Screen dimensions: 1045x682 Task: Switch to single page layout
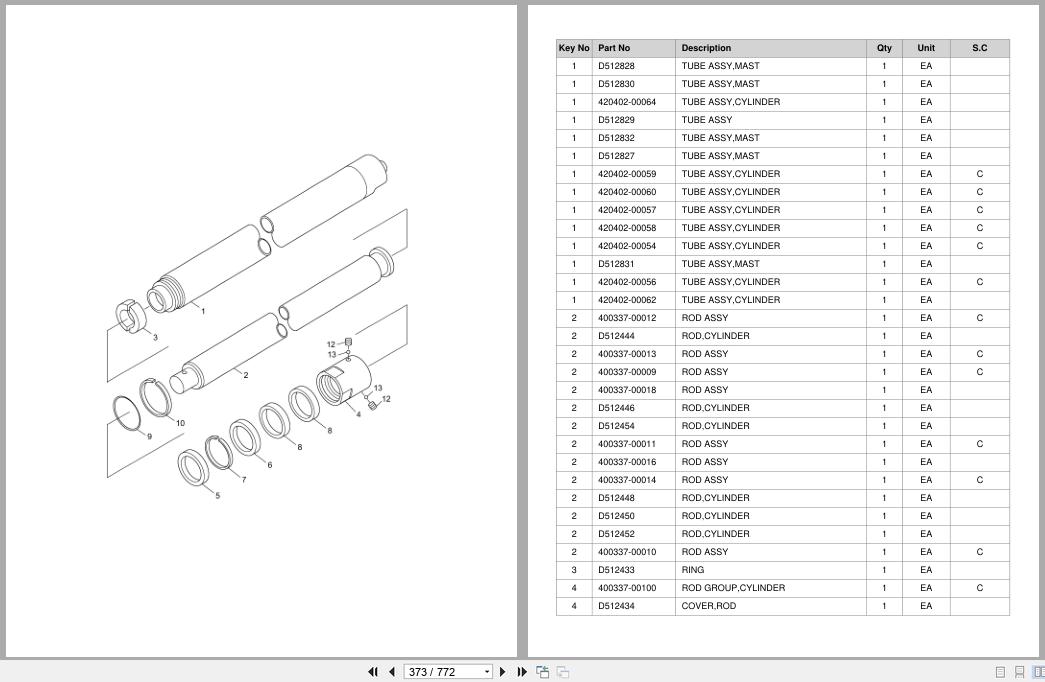pyautogui.click(x=1000, y=672)
